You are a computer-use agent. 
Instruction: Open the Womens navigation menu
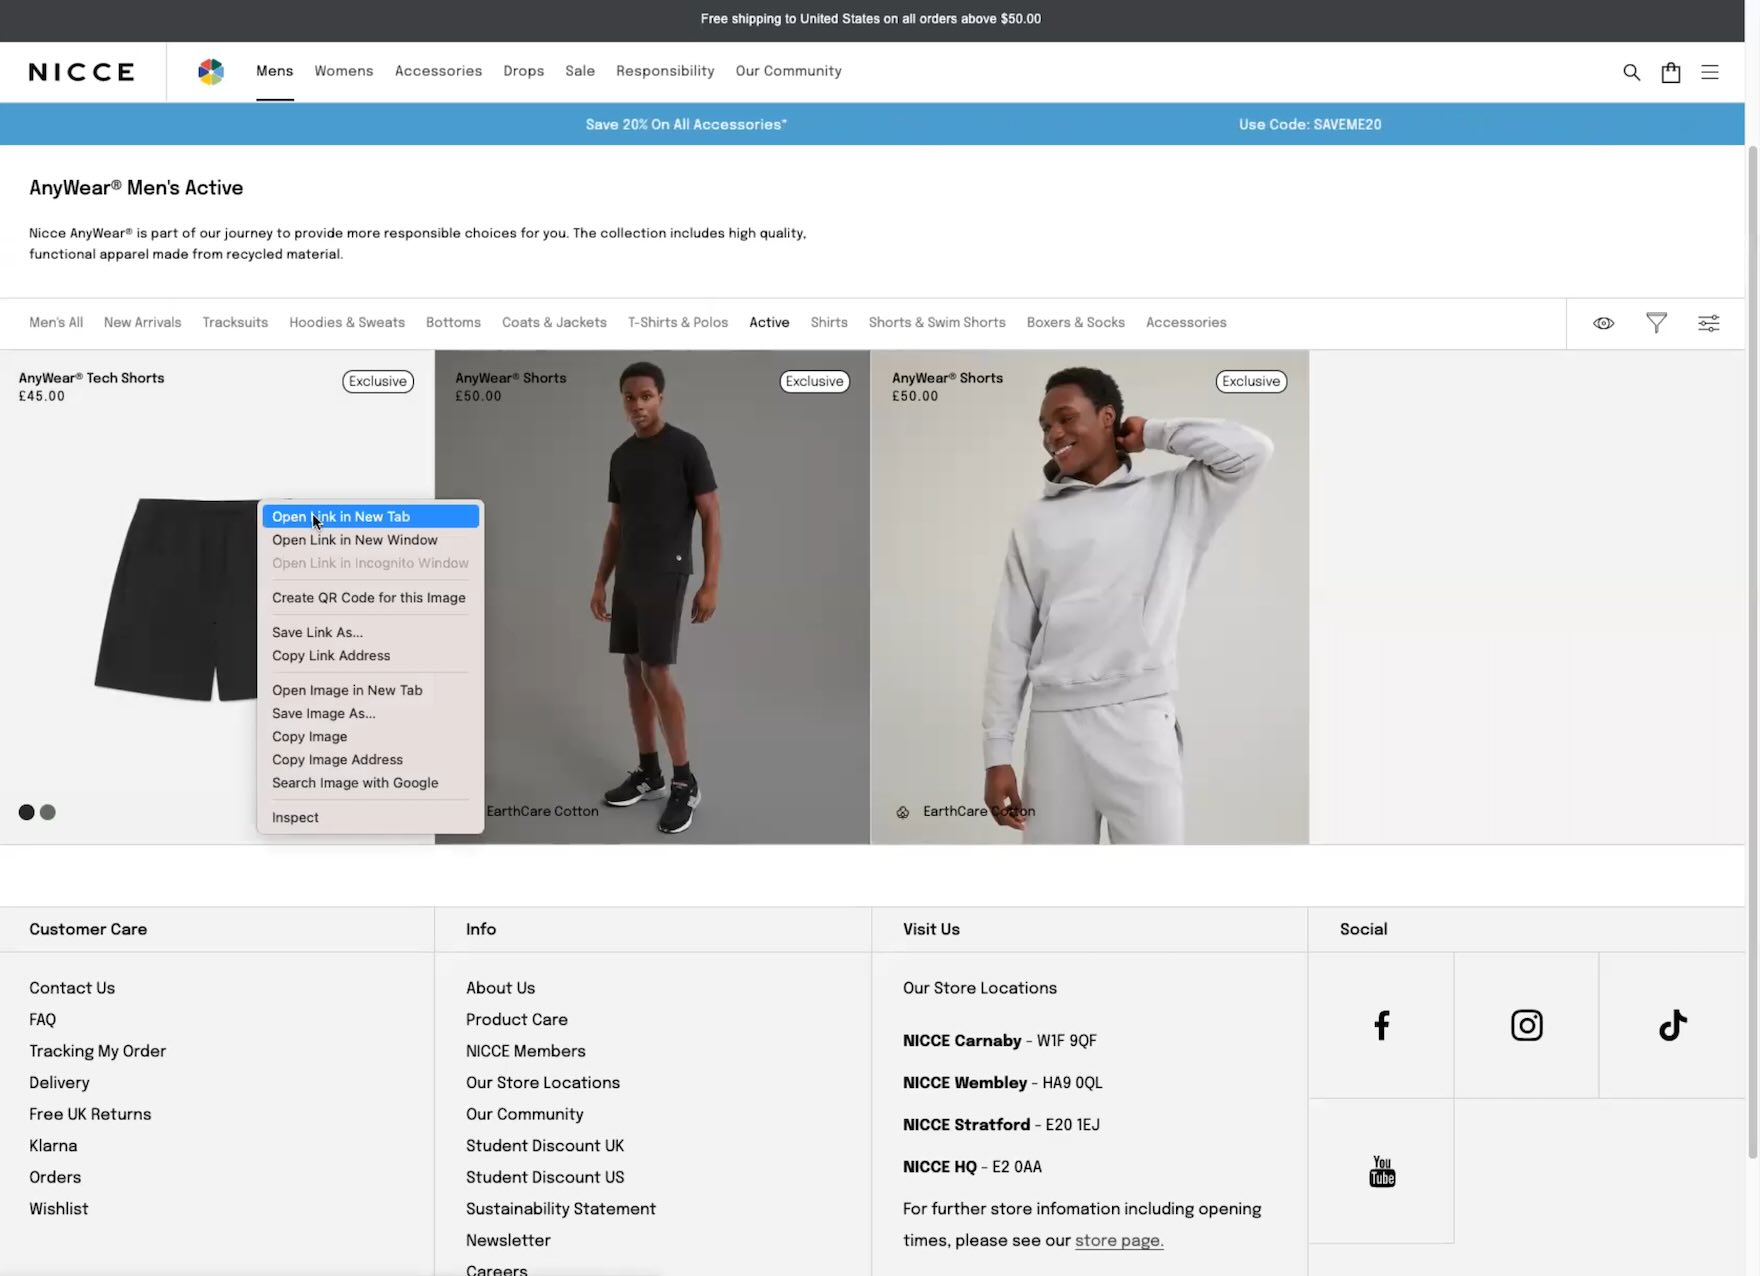pos(343,71)
